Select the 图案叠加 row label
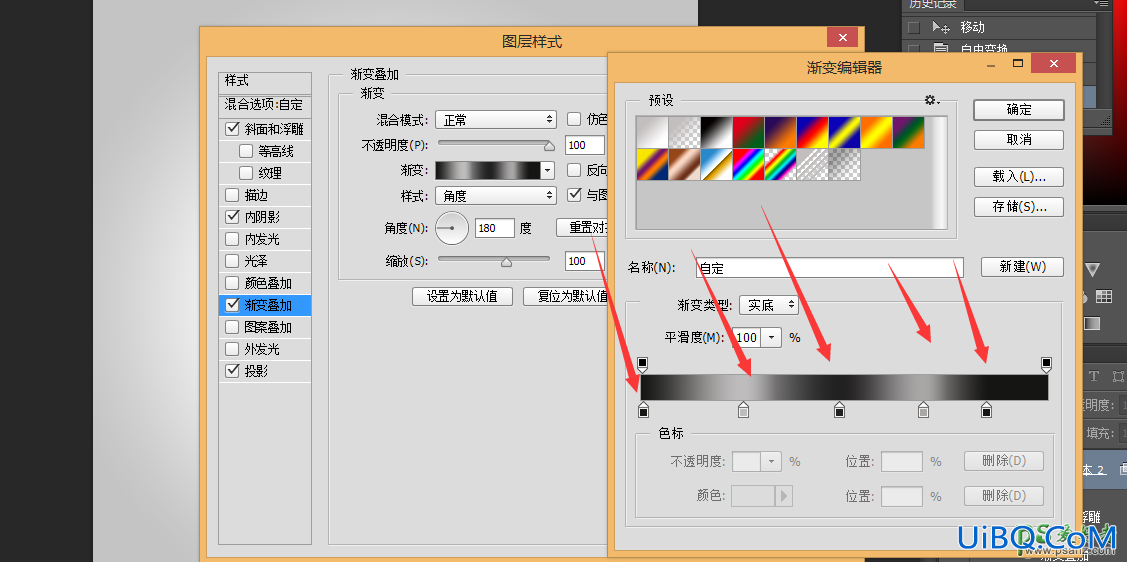Viewport: 1127px width, 562px height. 268,328
